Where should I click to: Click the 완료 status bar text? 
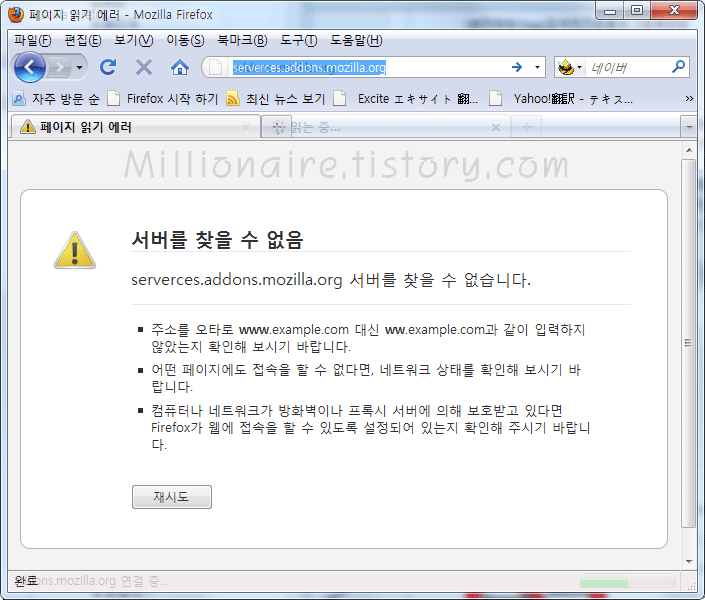pos(26,581)
